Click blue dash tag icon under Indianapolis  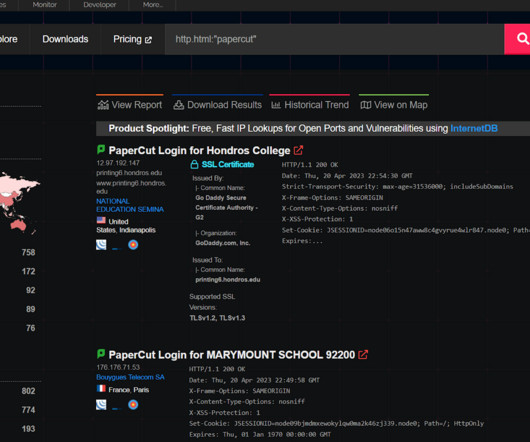[117, 248]
